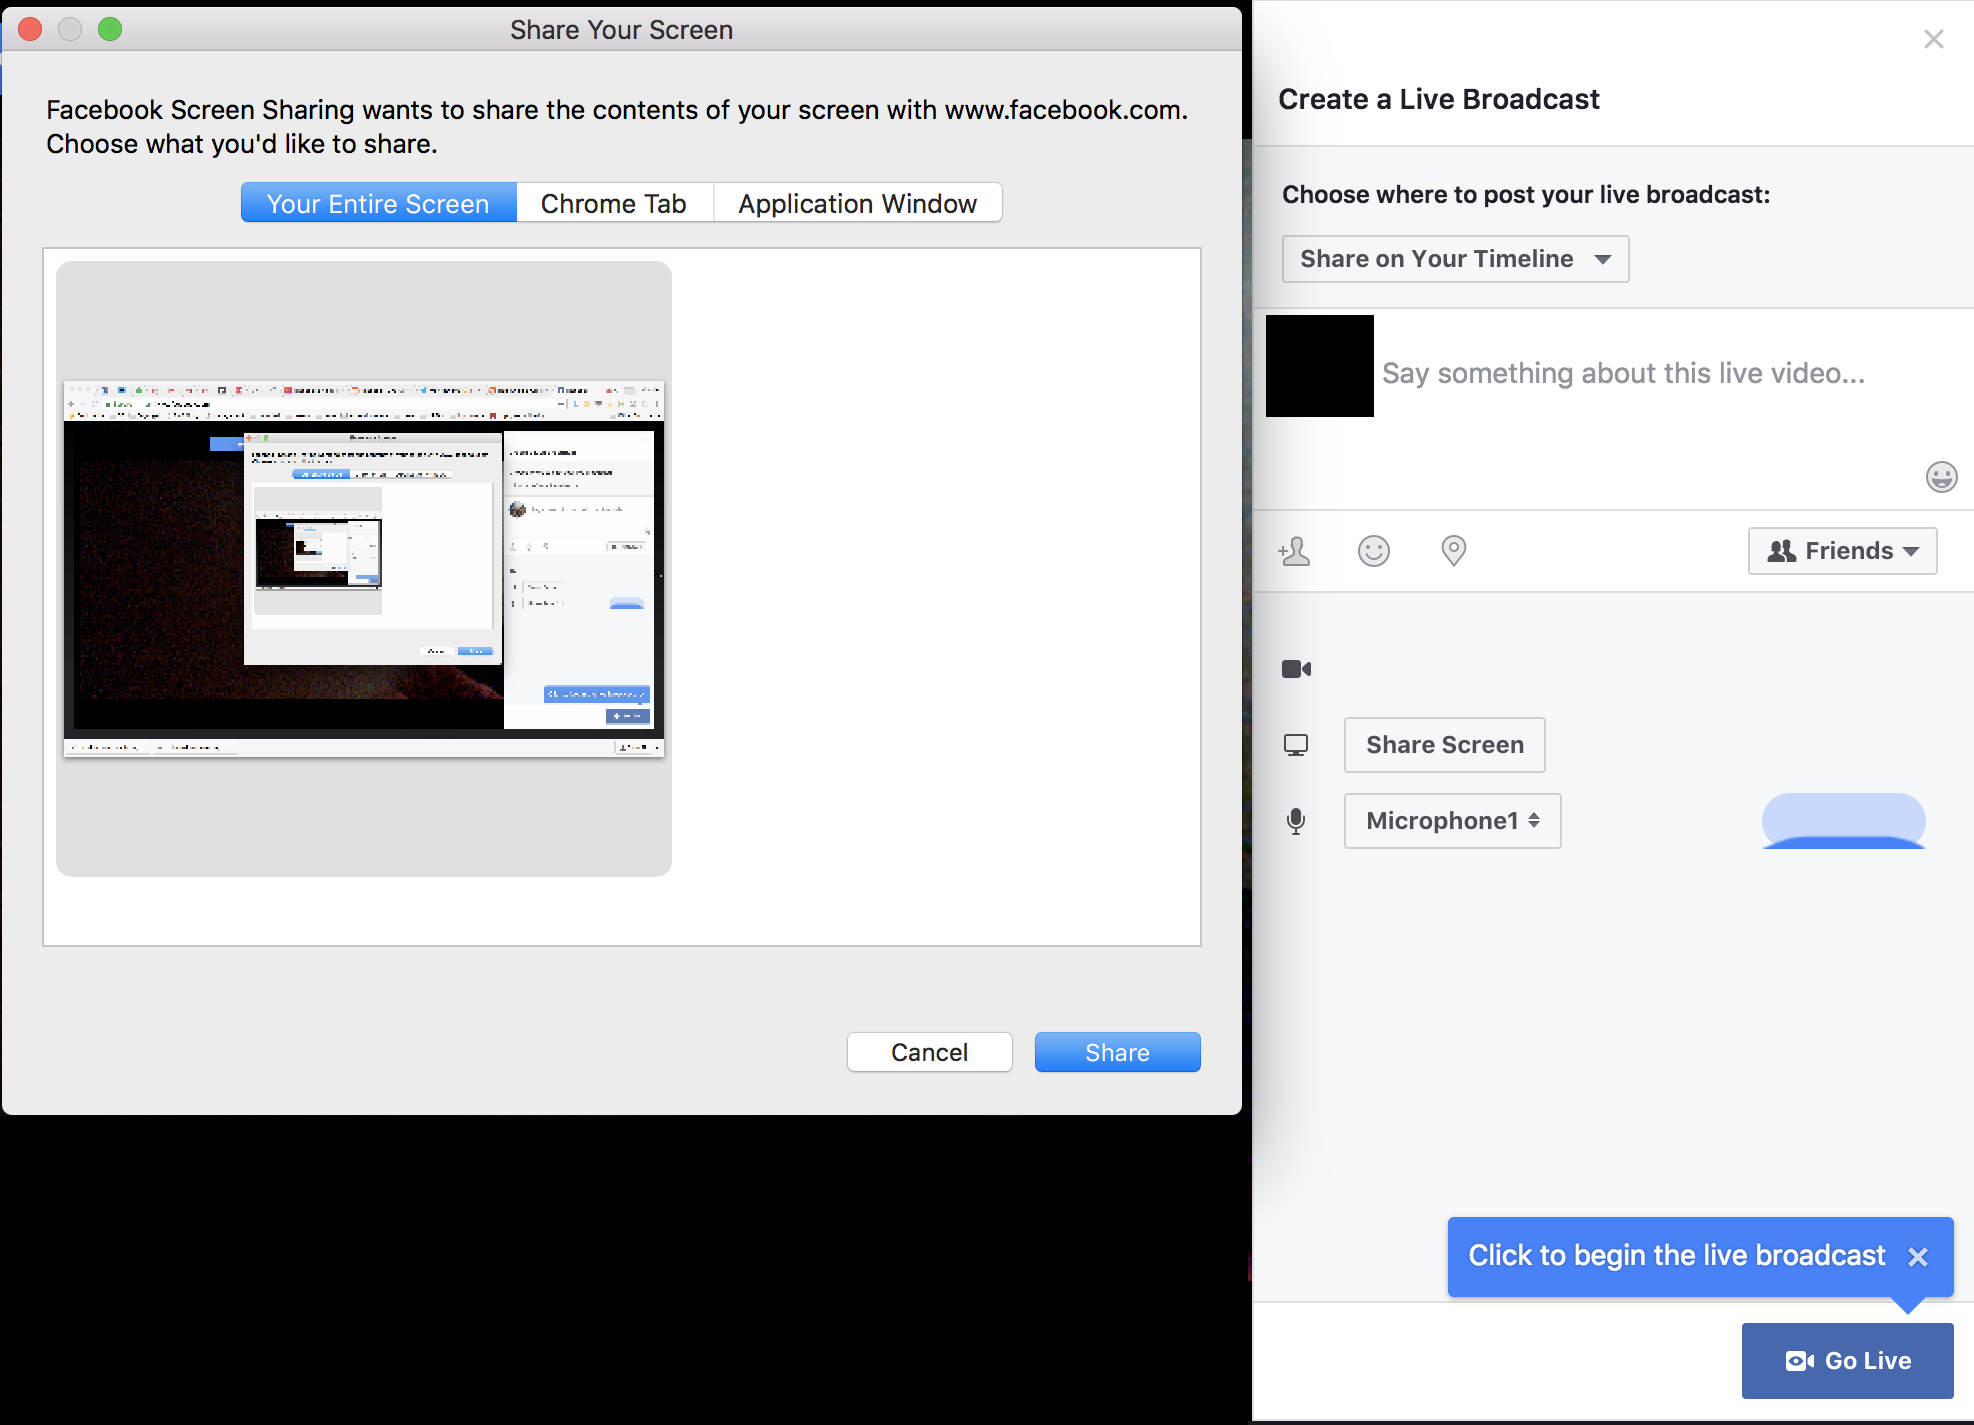The width and height of the screenshot is (1974, 1425).
Task: Select the Your Entire Screen tab
Action: [x=377, y=202]
